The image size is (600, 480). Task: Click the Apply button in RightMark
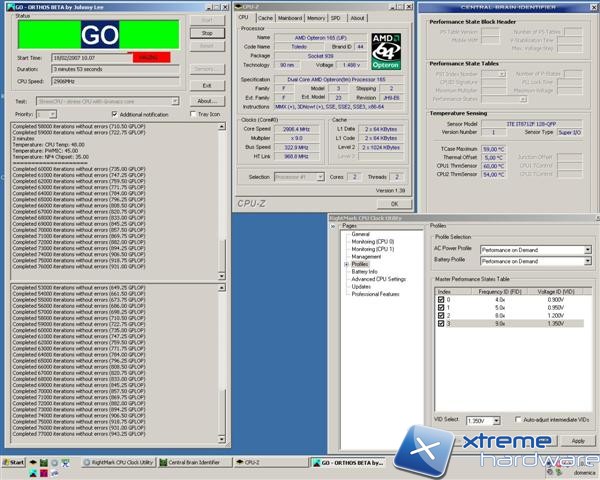(577, 441)
